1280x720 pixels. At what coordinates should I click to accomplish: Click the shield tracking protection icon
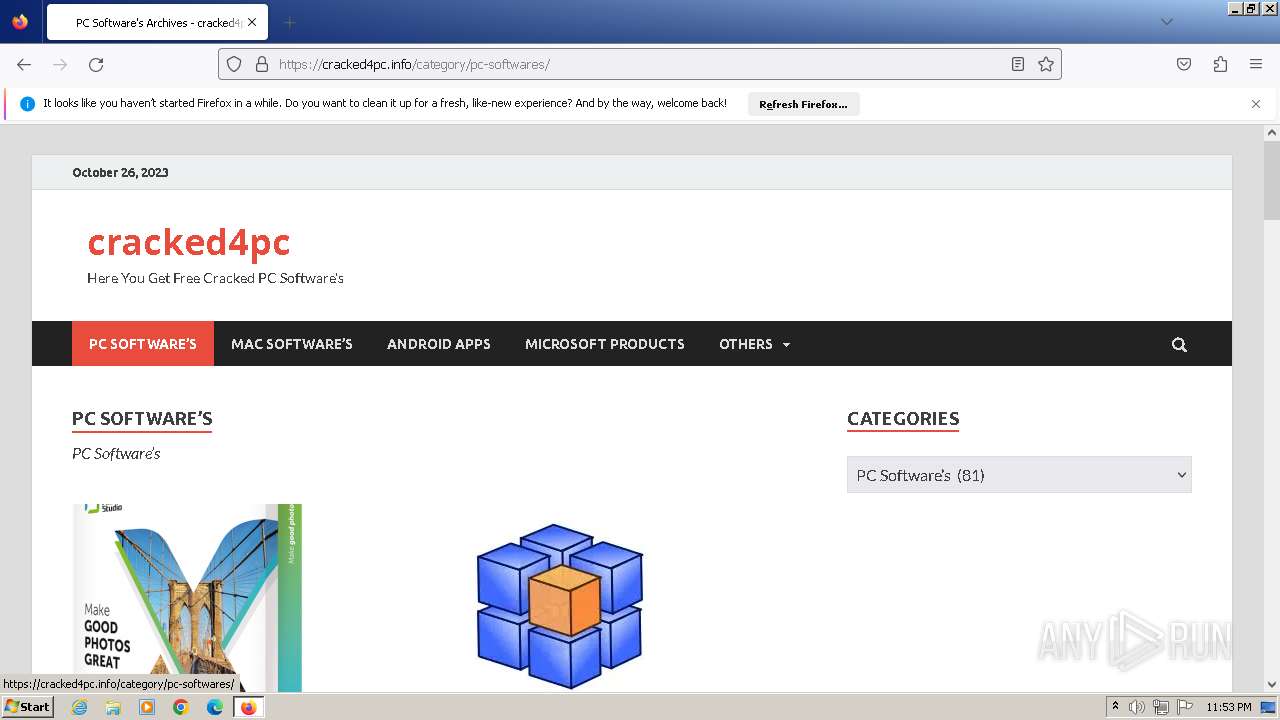pyautogui.click(x=234, y=64)
